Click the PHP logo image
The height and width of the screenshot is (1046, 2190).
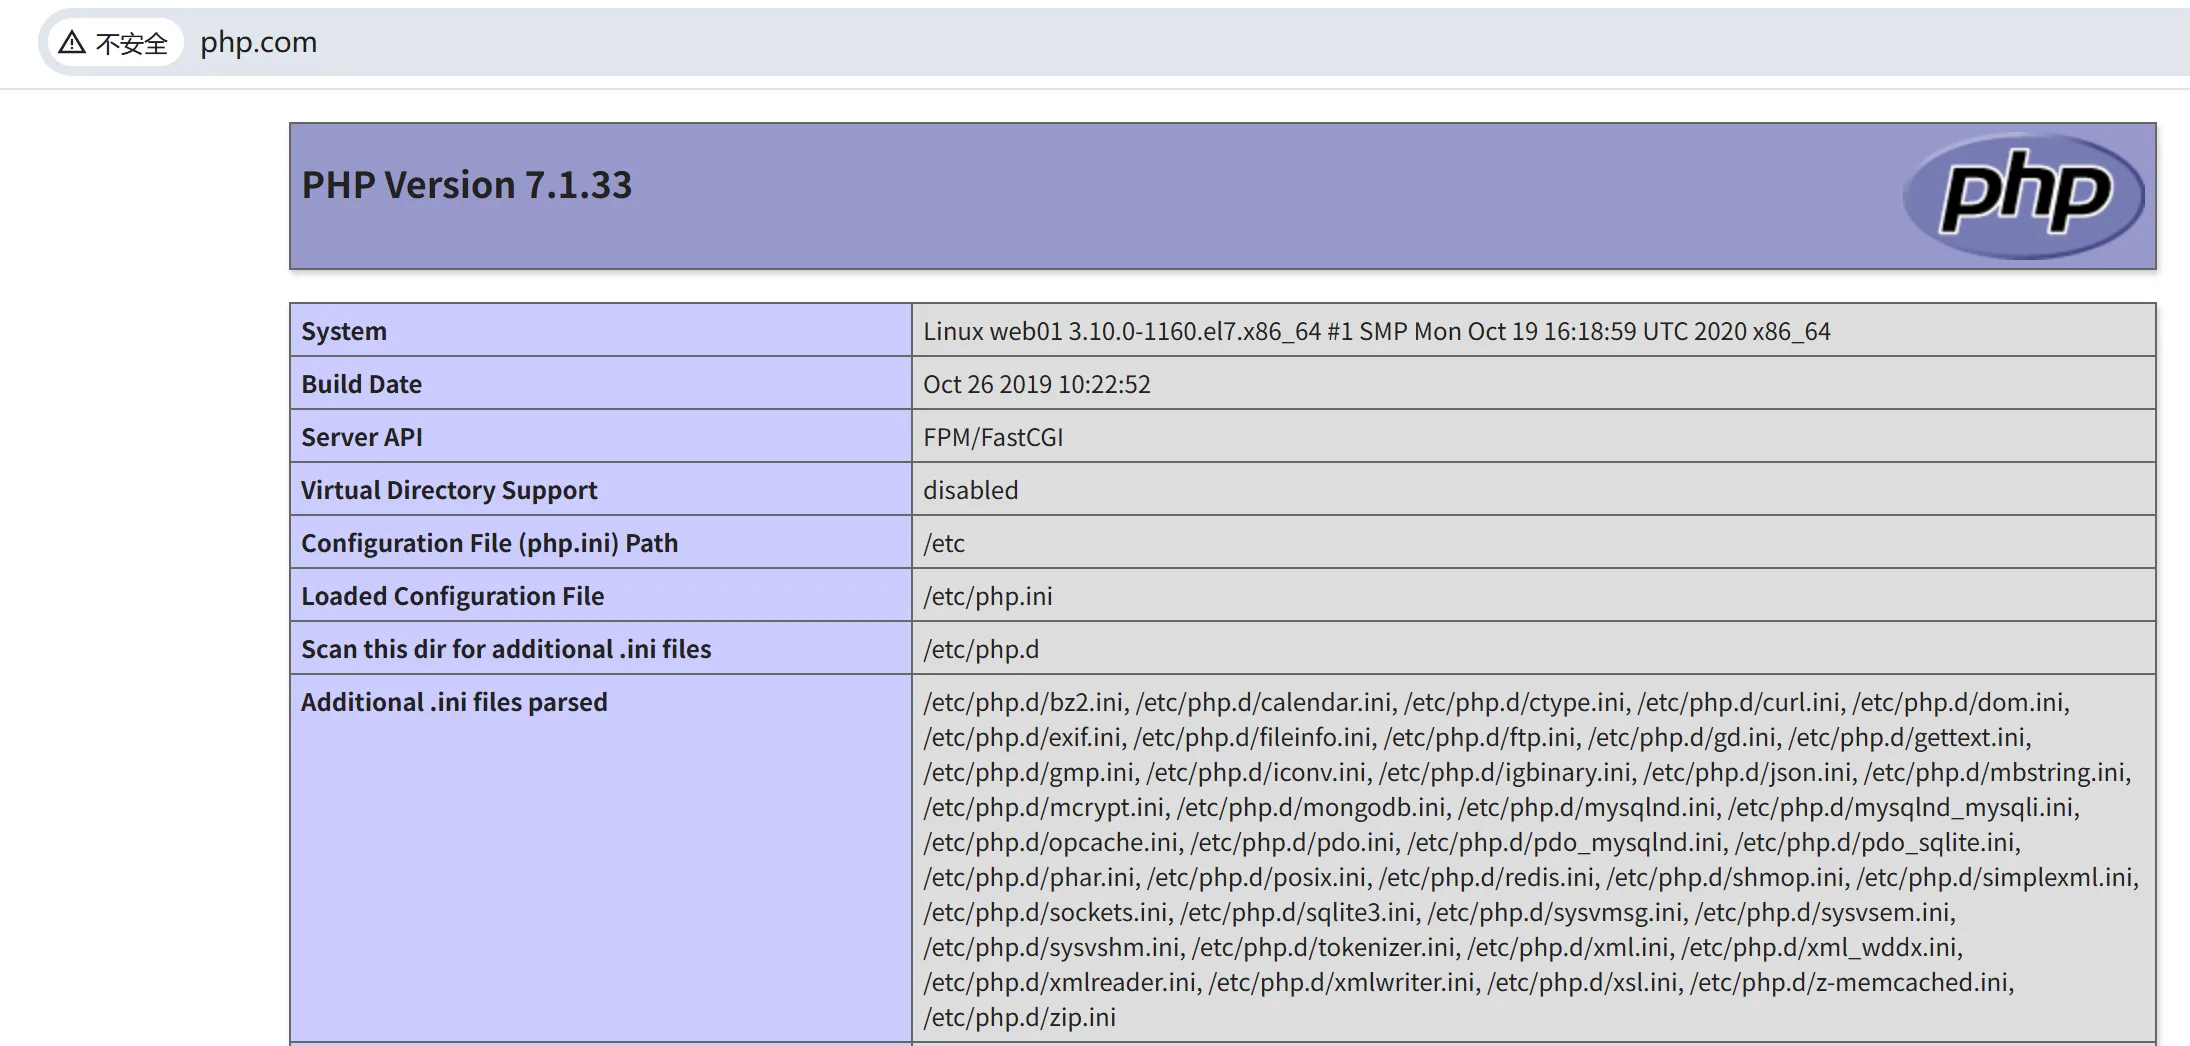pos(2023,195)
